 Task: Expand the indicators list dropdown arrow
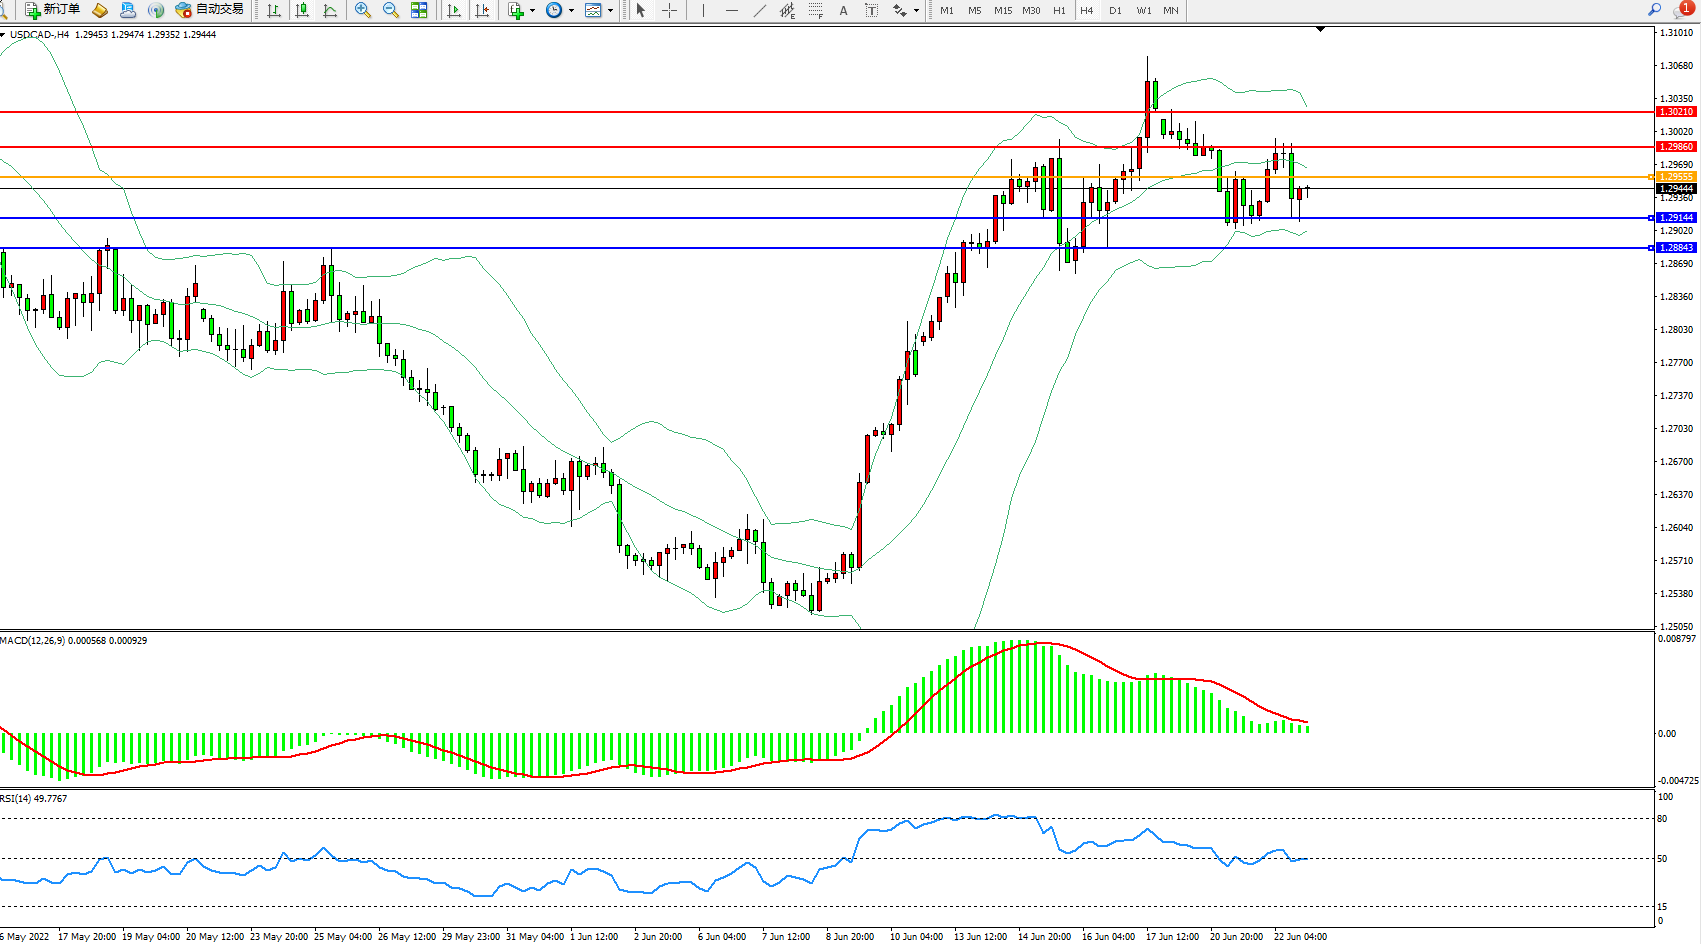click(532, 10)
